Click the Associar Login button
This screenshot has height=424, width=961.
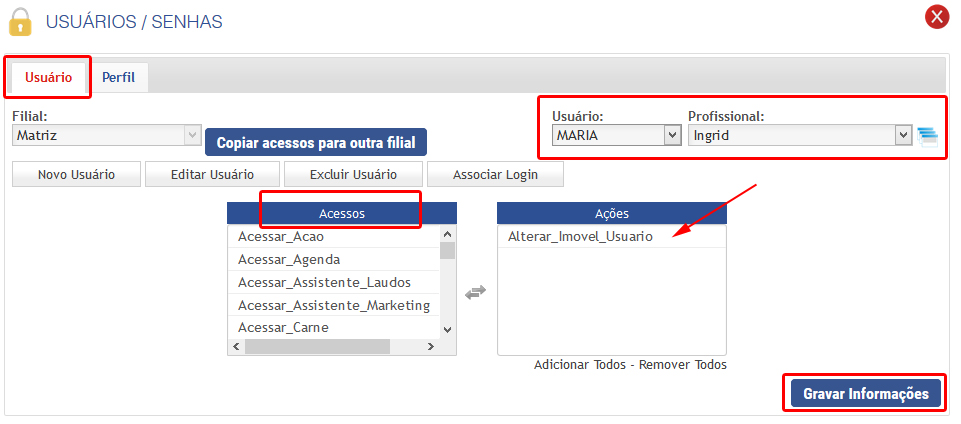coord(495,174)
